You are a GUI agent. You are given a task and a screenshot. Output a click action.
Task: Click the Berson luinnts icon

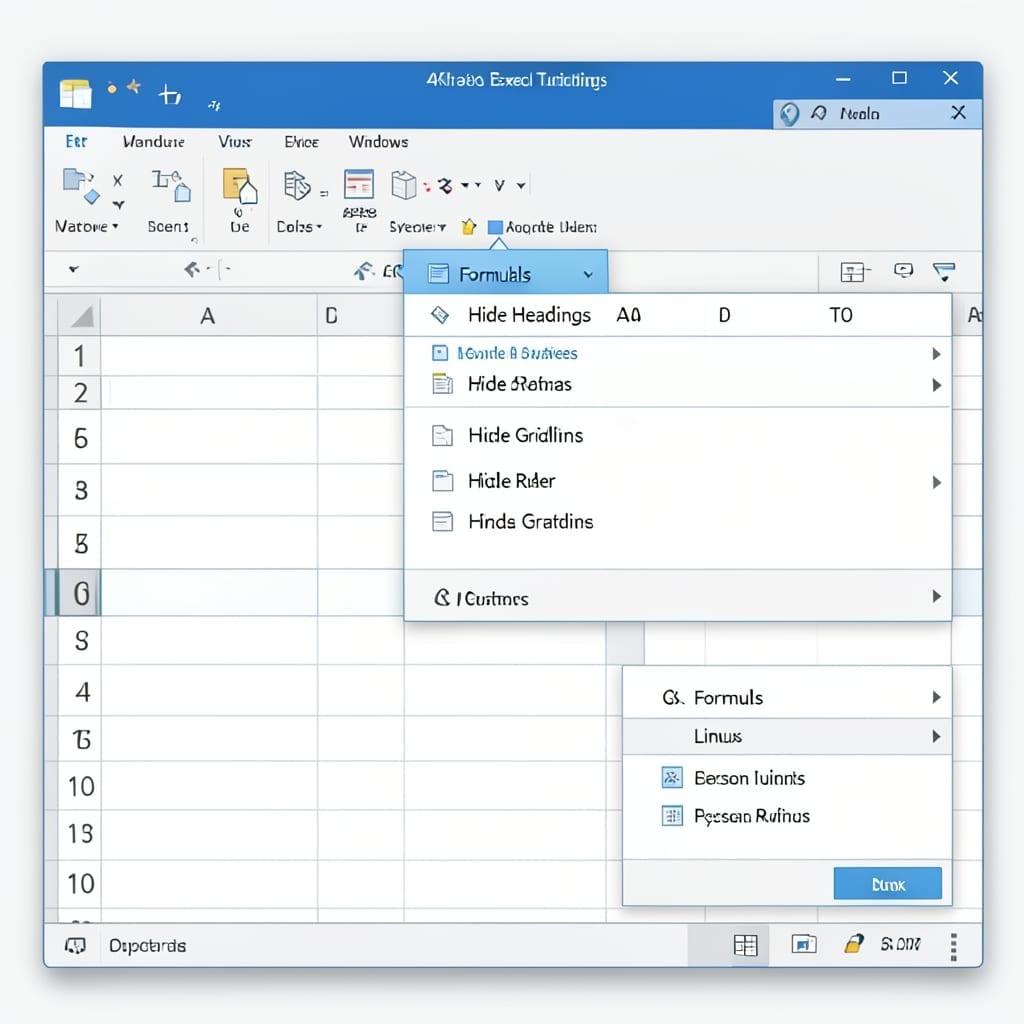point(672,778)
